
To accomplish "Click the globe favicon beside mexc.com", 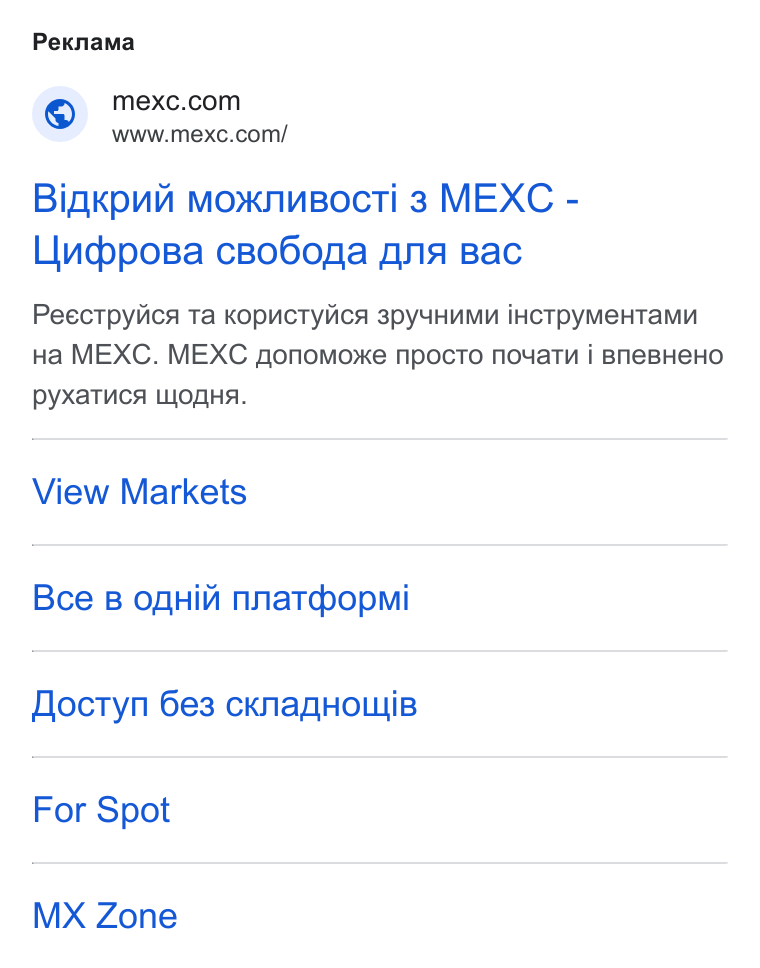I will click(x=60, y=114).
